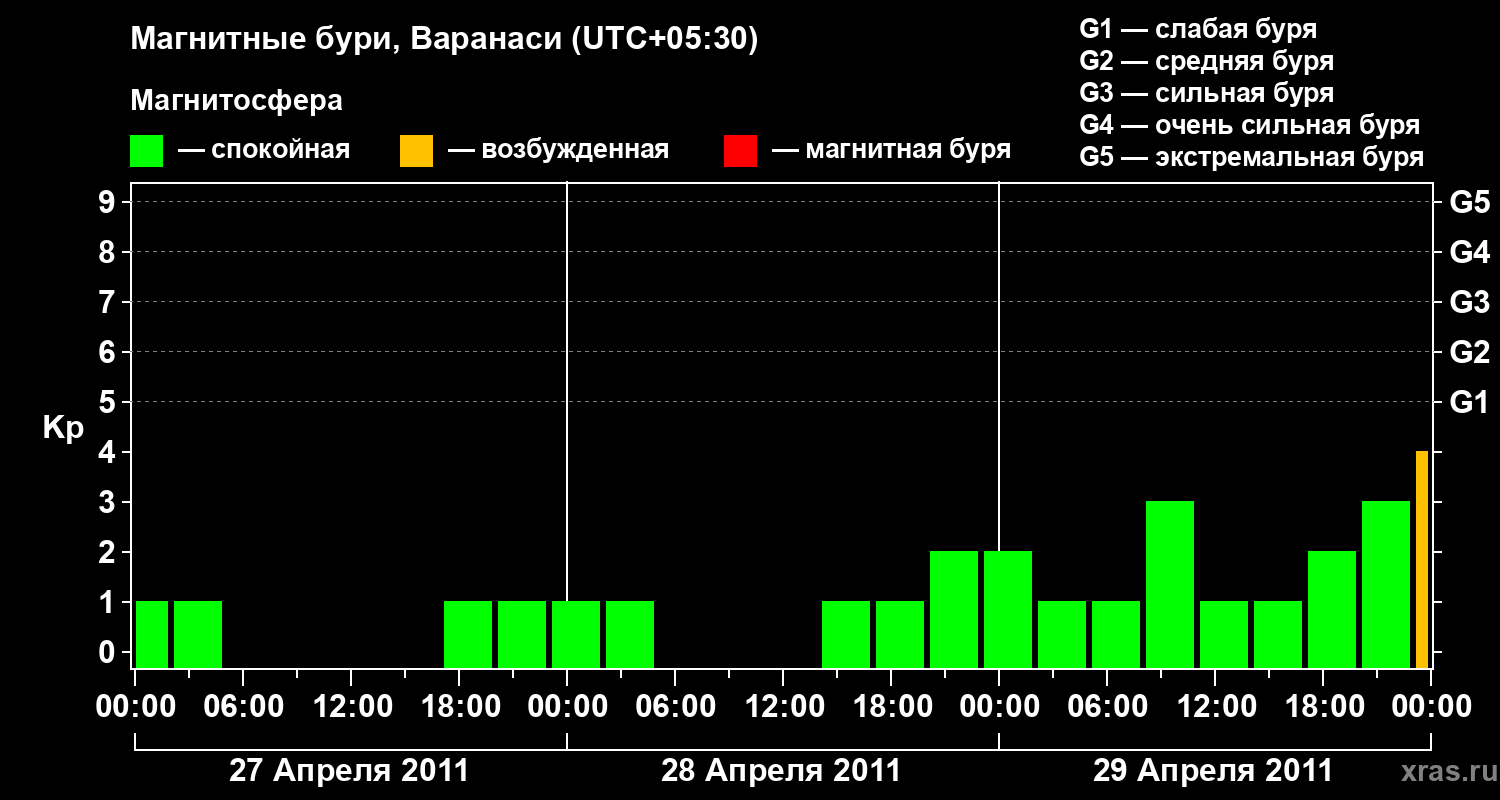
Task: Click the first green bar at 00:00 on 27 April
Action: tap(152, 635)
